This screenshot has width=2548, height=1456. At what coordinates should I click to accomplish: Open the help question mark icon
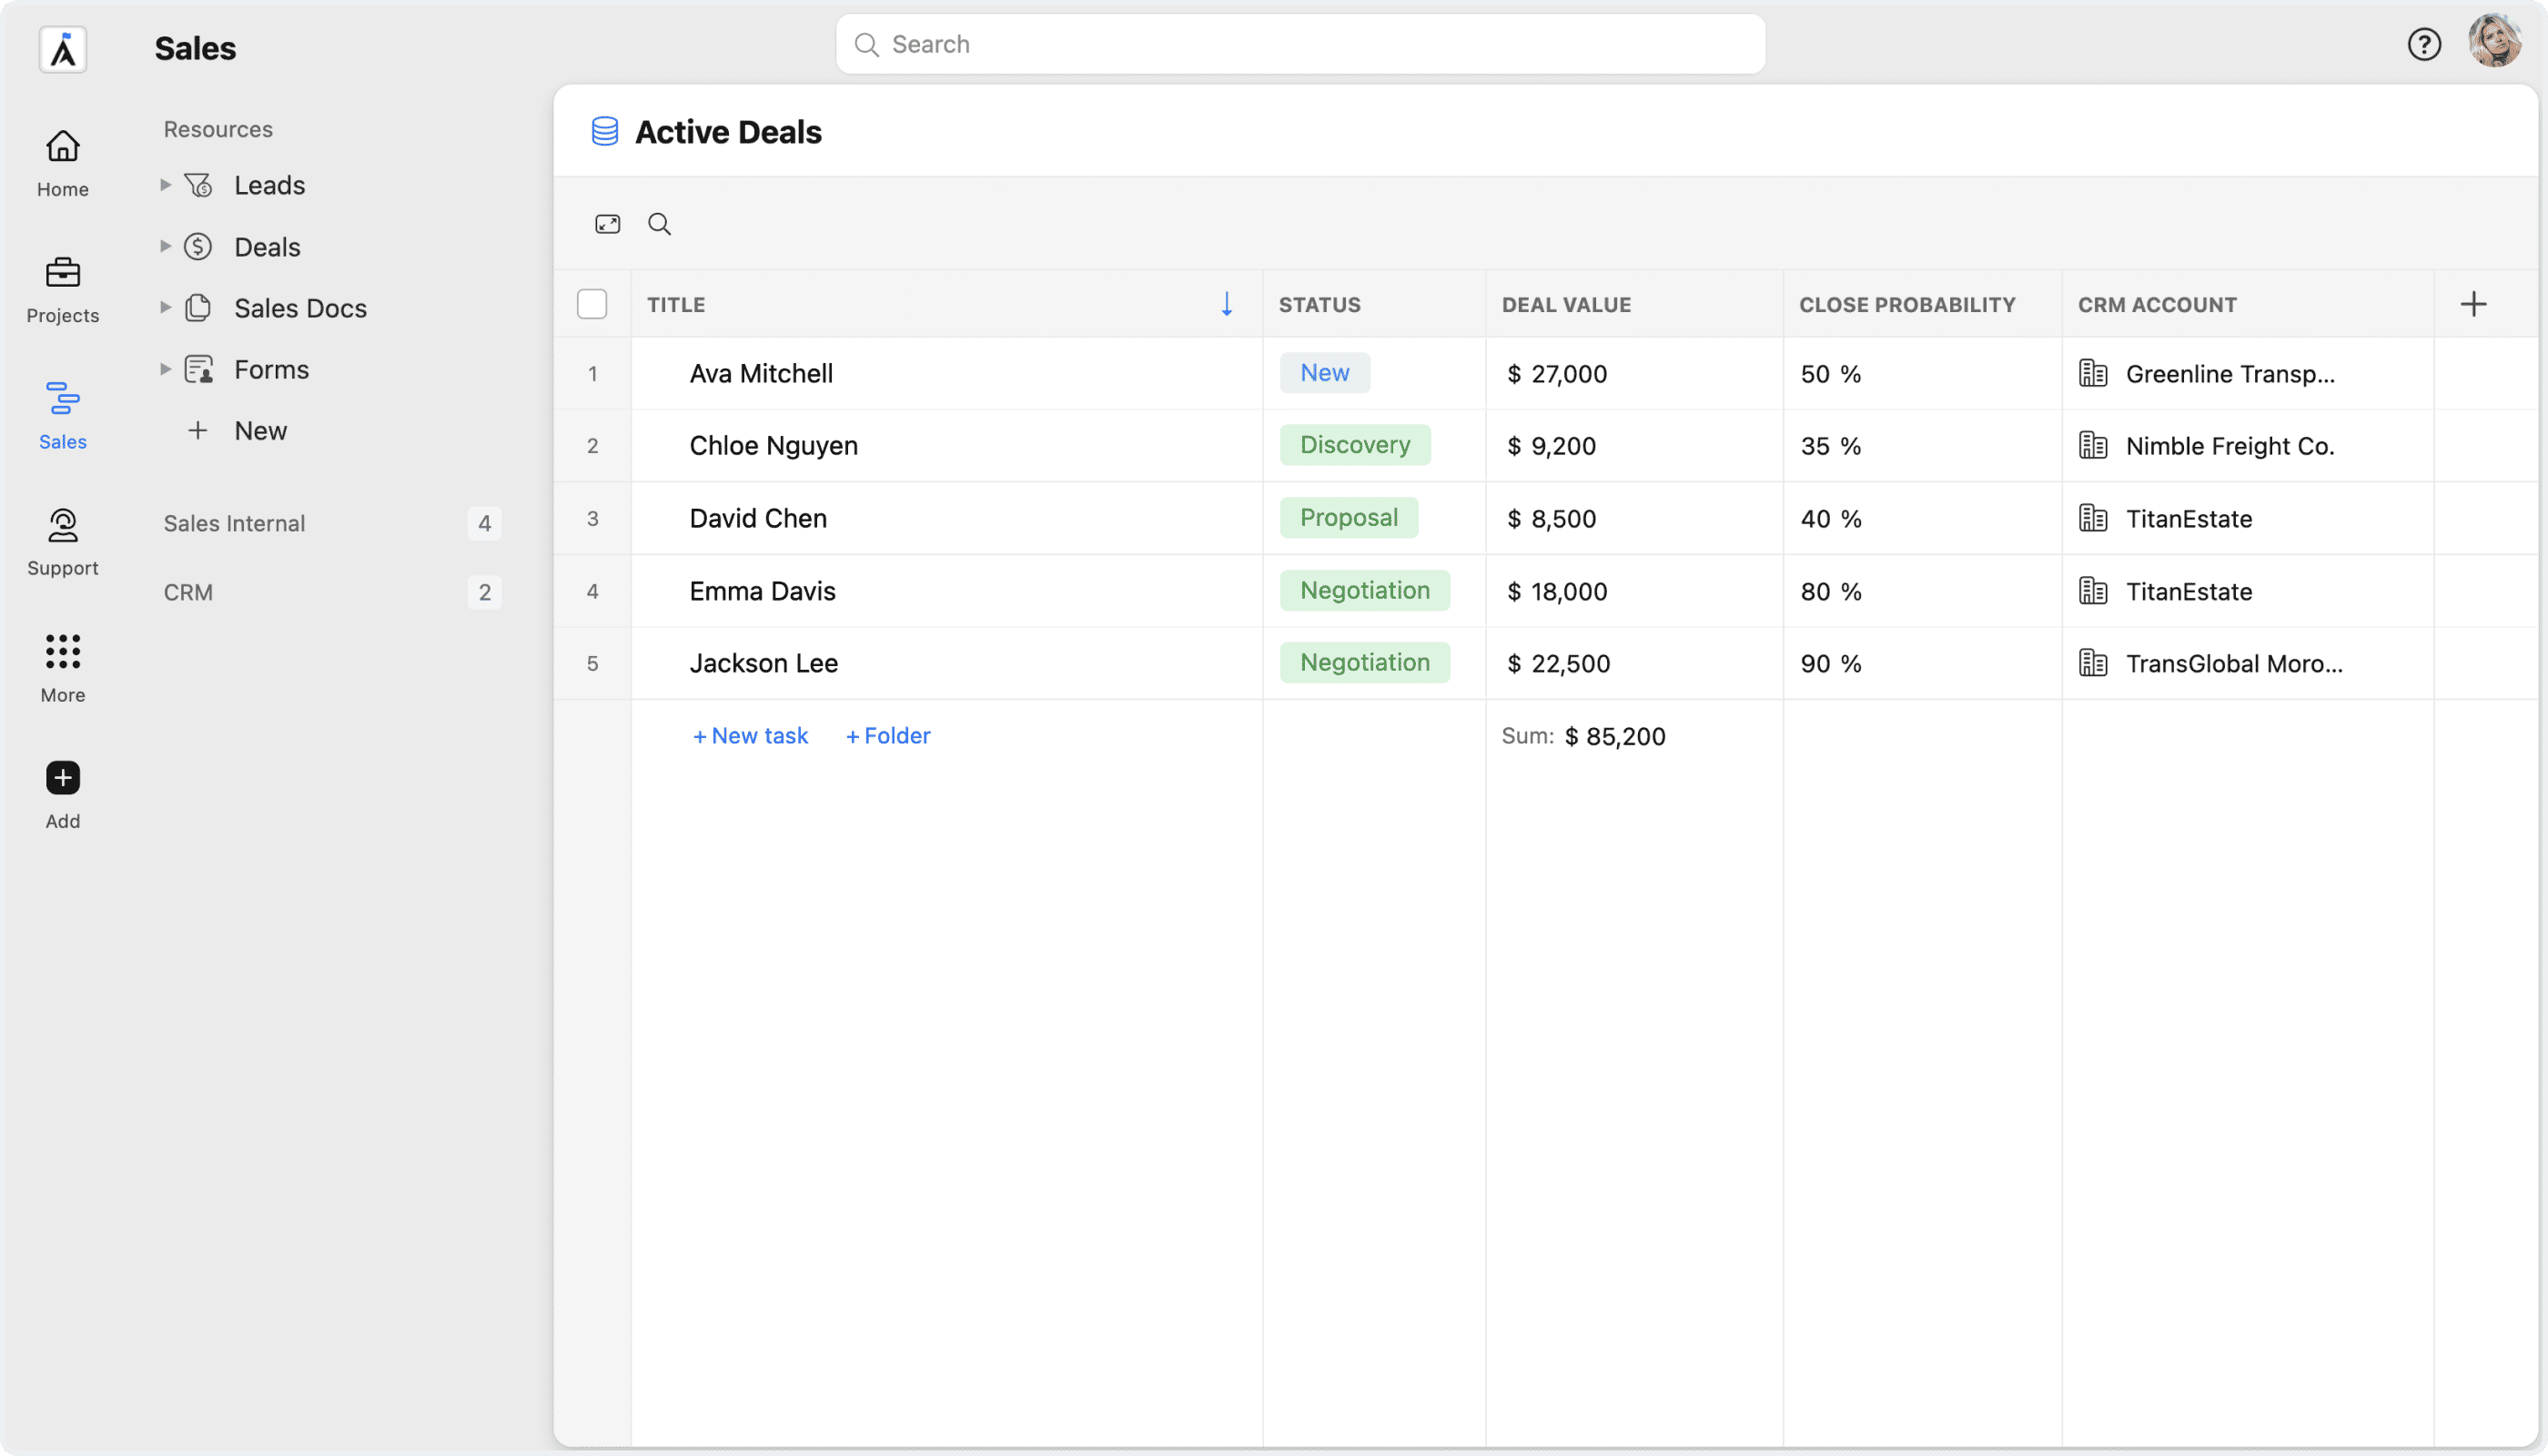coord(2423,44)
